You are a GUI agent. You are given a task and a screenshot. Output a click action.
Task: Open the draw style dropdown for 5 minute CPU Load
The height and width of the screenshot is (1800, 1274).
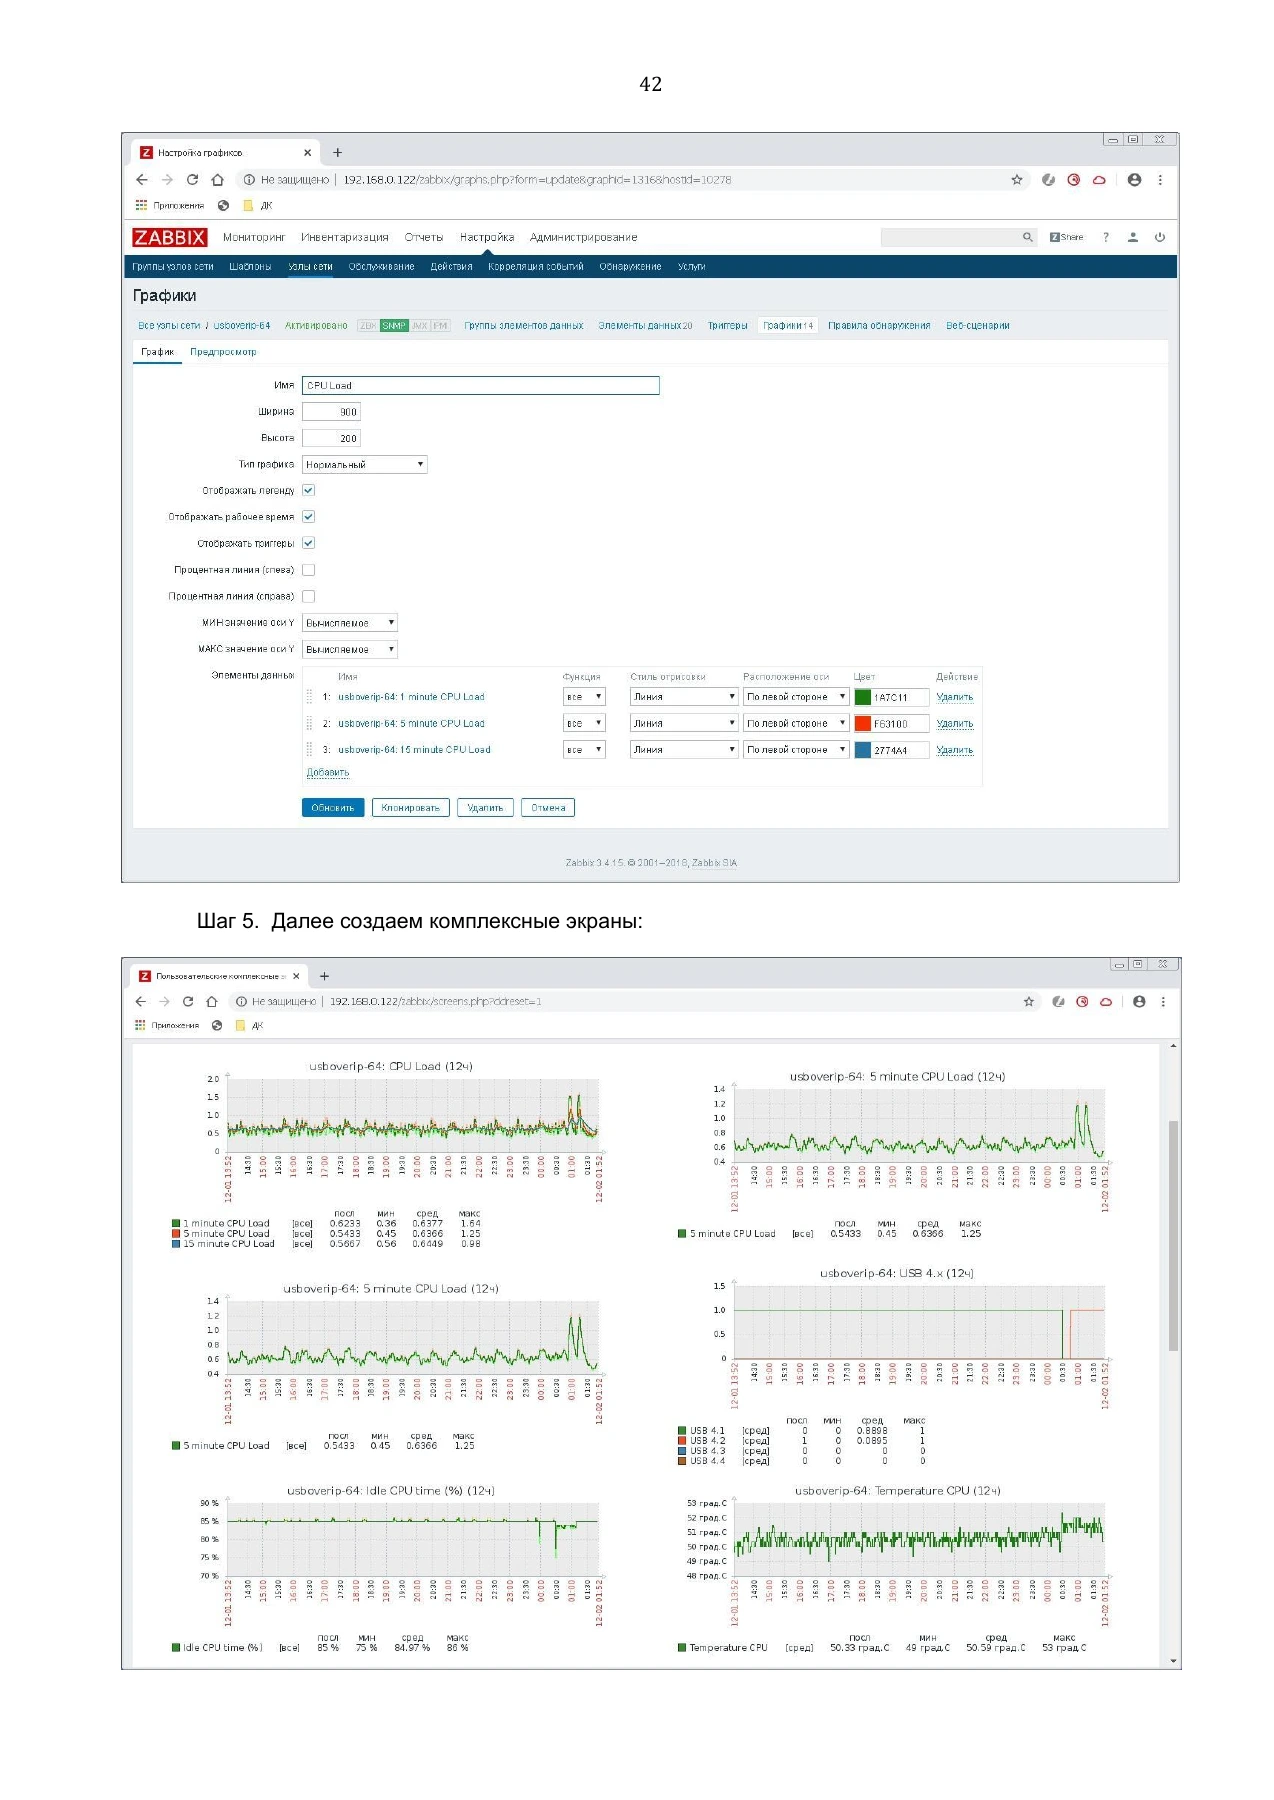pos(684,723)
